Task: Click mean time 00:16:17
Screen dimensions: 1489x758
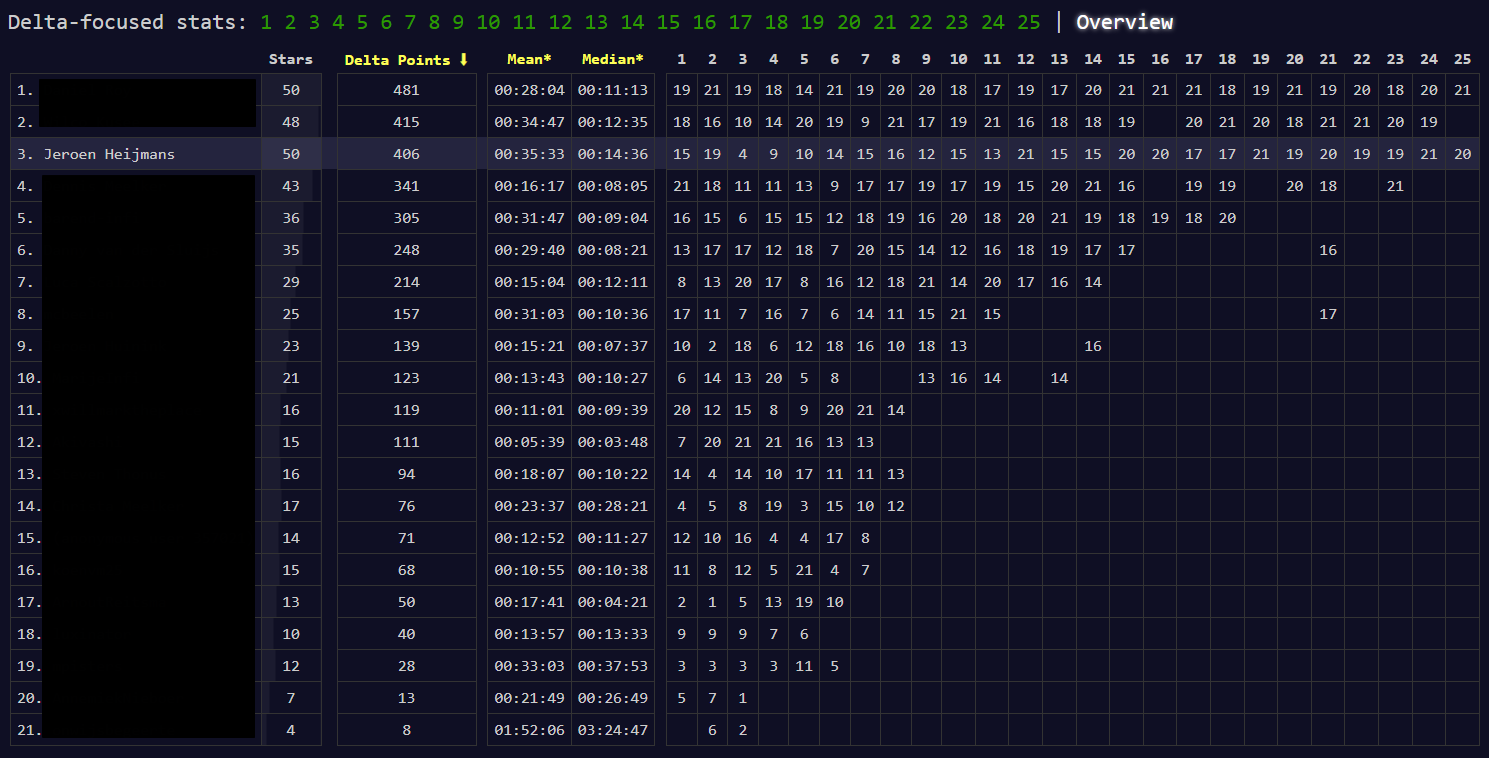Action: (x=529, y=186)
